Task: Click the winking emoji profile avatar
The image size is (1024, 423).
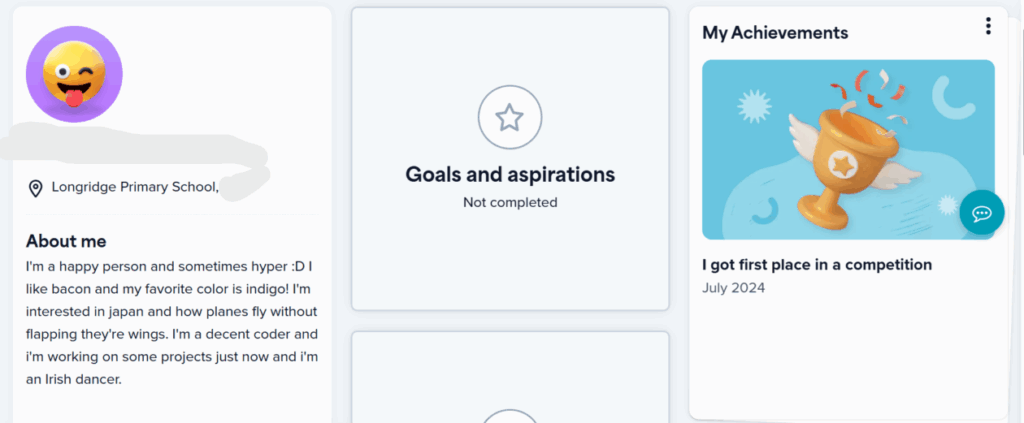Action: [x=74, y=74]
